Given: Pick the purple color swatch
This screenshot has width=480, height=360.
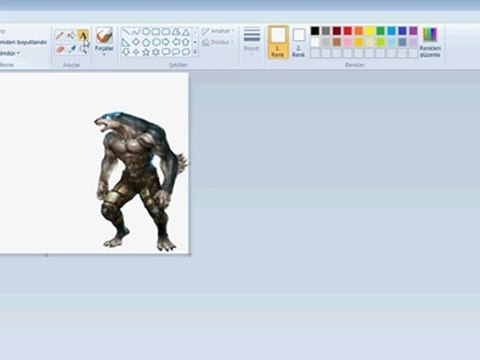Looking at the screenshot, I should coord(413,31).
